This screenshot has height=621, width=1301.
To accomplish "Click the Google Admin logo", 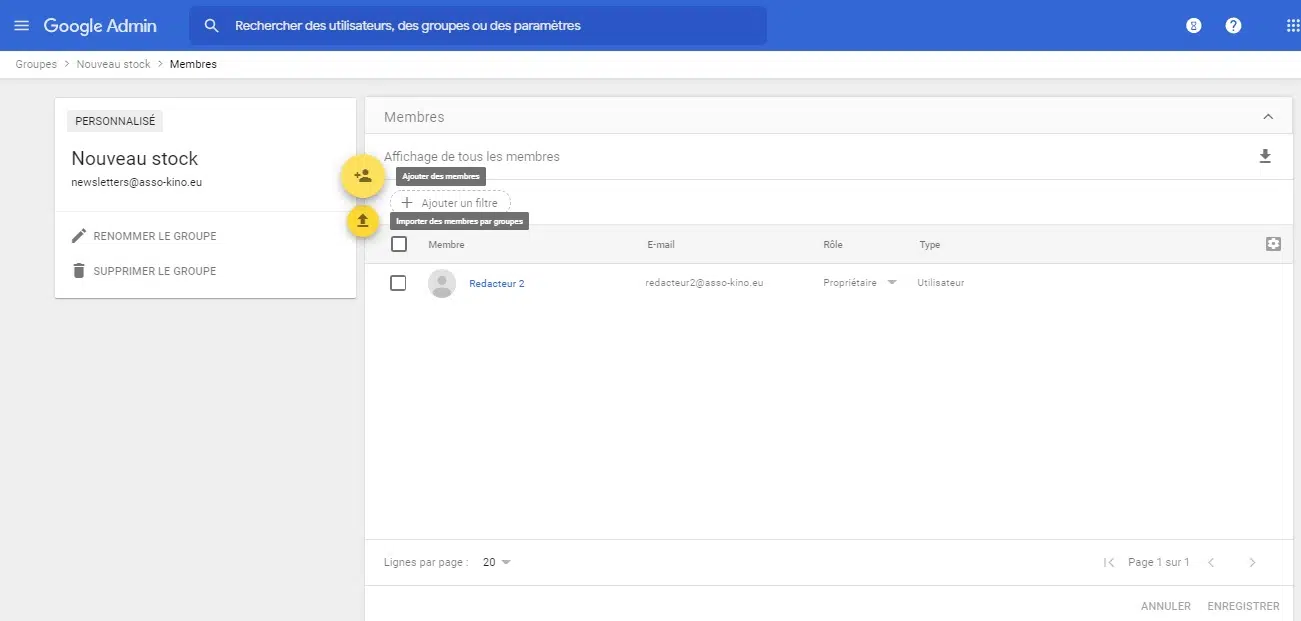I will pos(100,26).
